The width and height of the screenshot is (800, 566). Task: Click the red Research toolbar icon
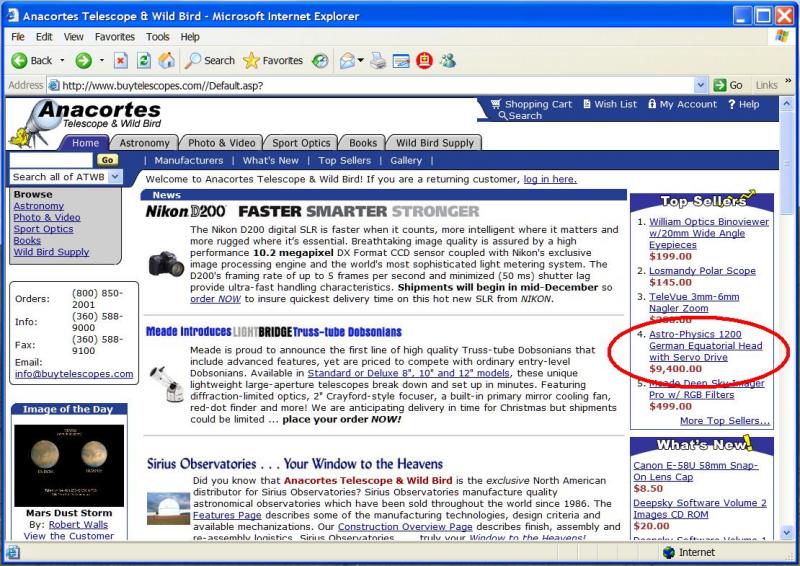(x=424, y=61)
